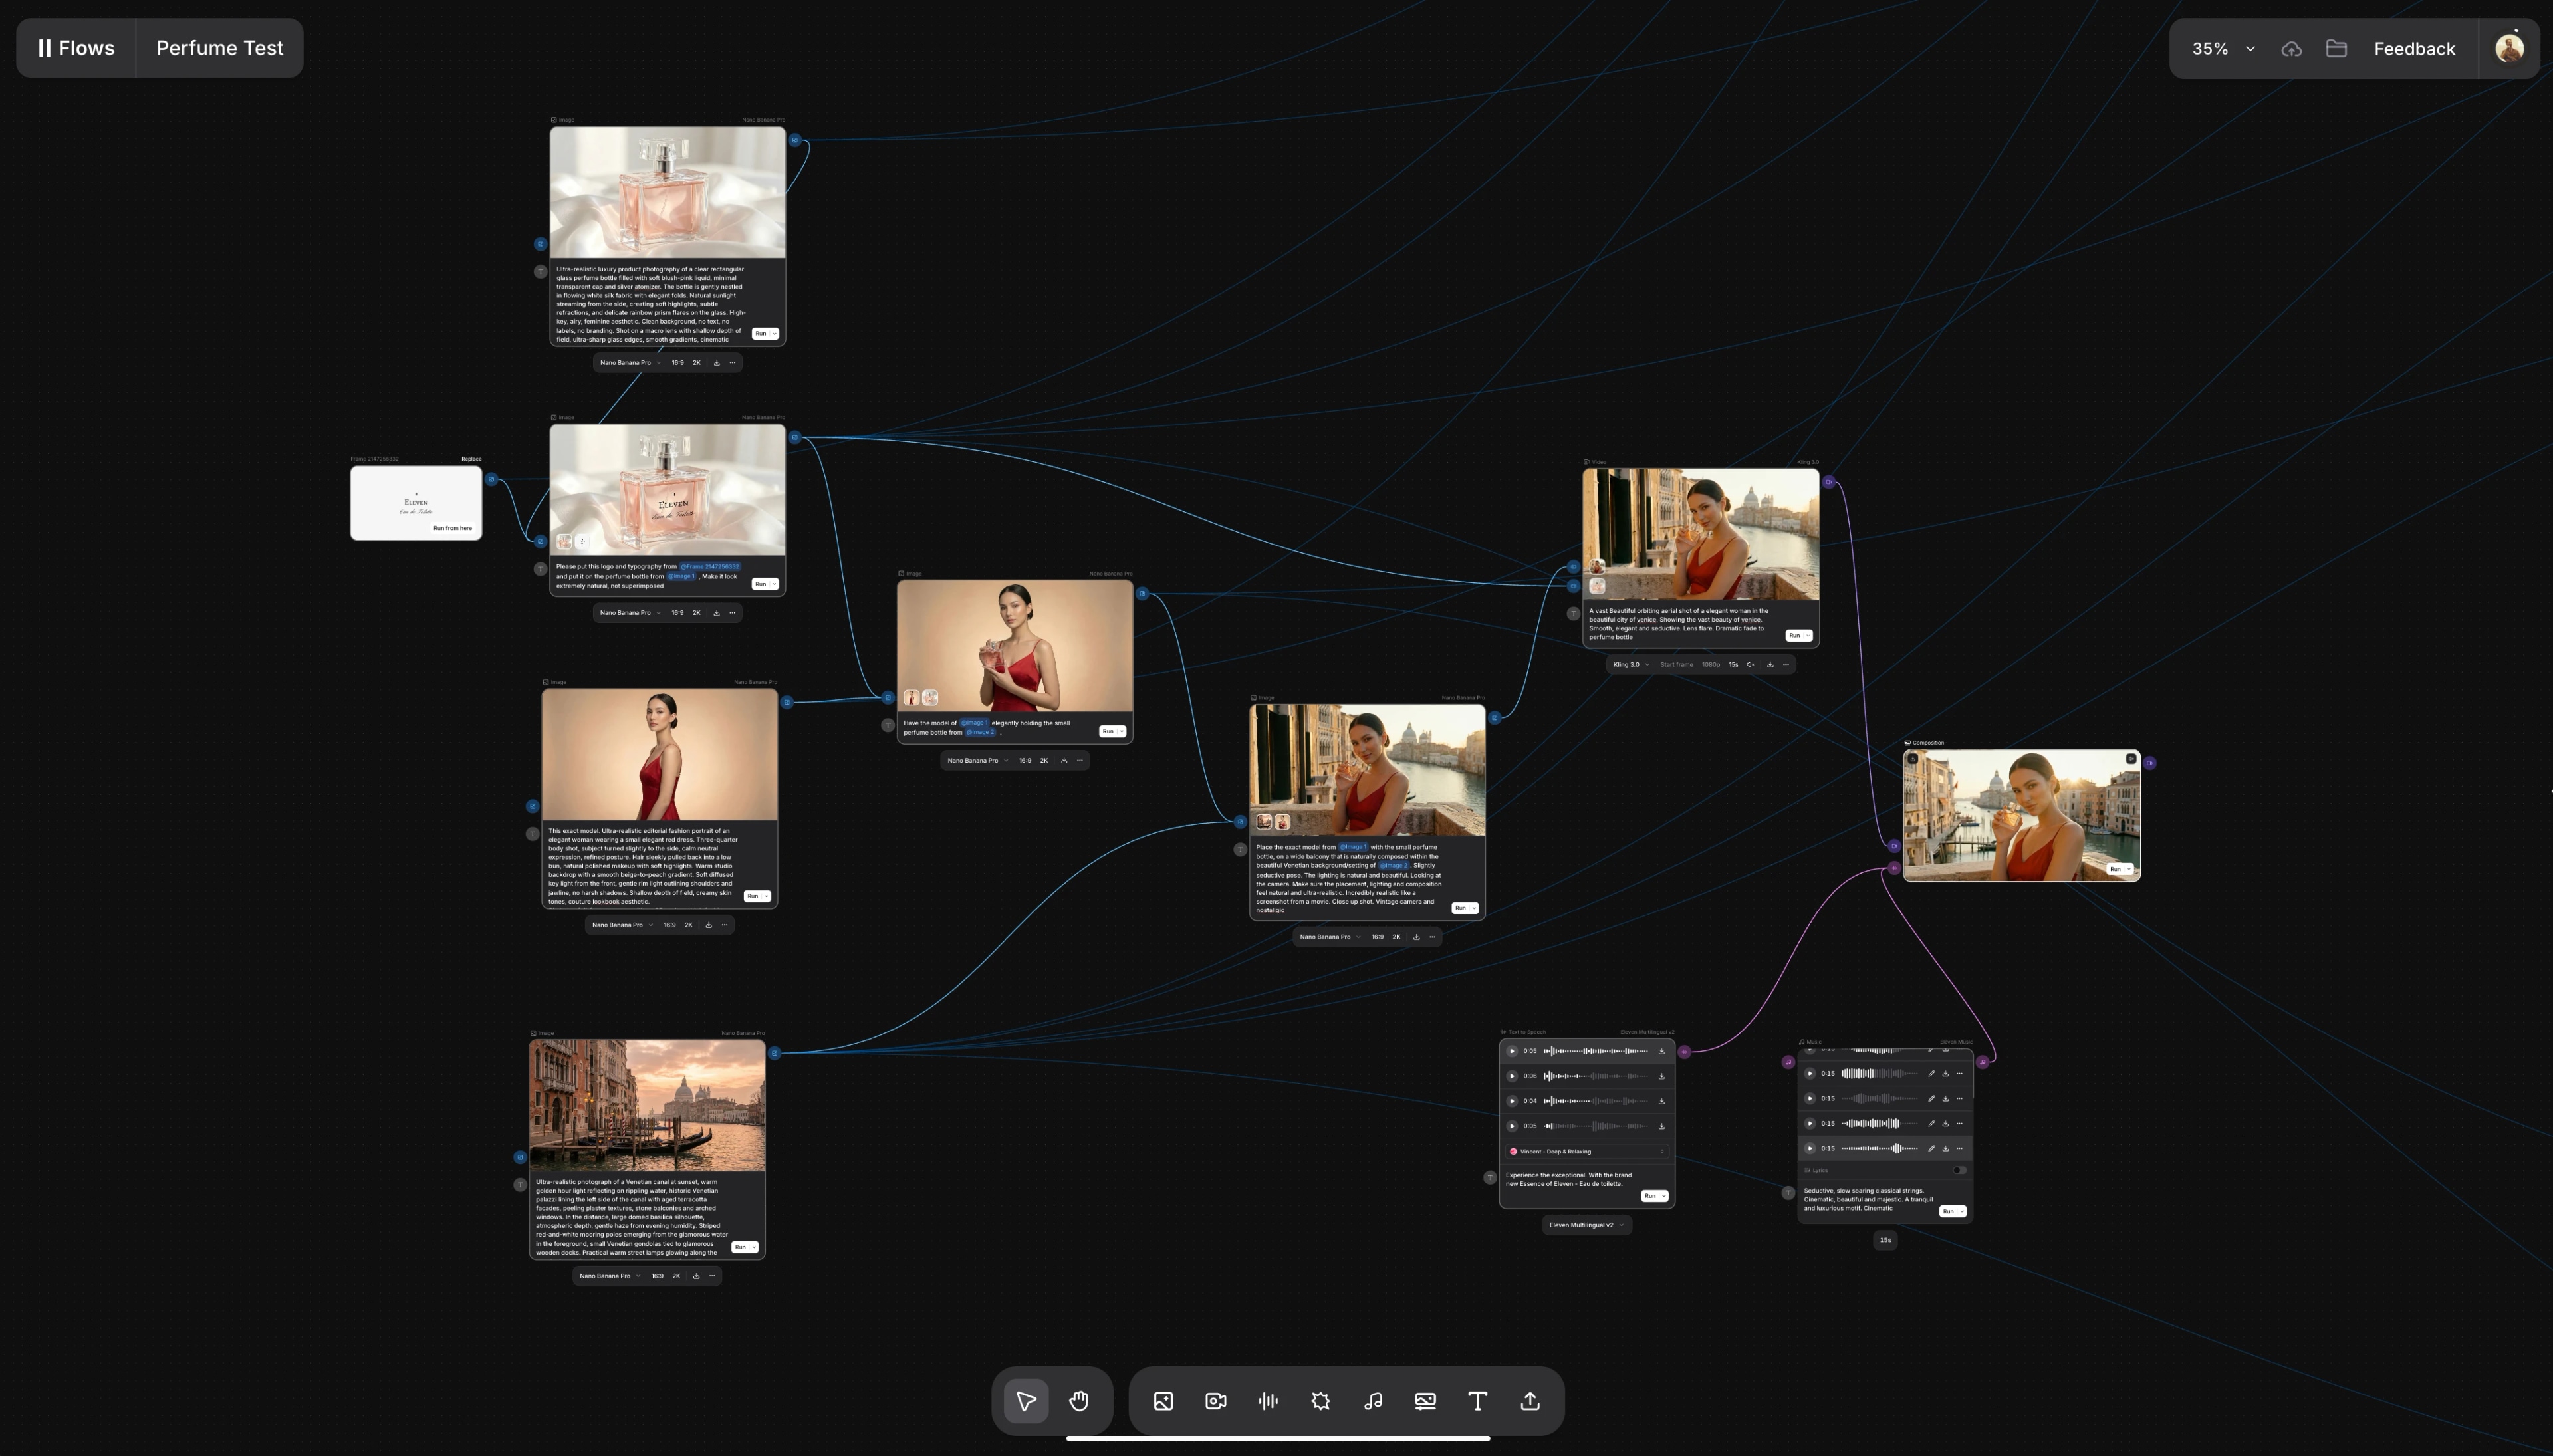The height and width of the screenshot is (1456, 2553).
Task: Toggle the Lyrics switch in Music node
Action: 1959,1170
